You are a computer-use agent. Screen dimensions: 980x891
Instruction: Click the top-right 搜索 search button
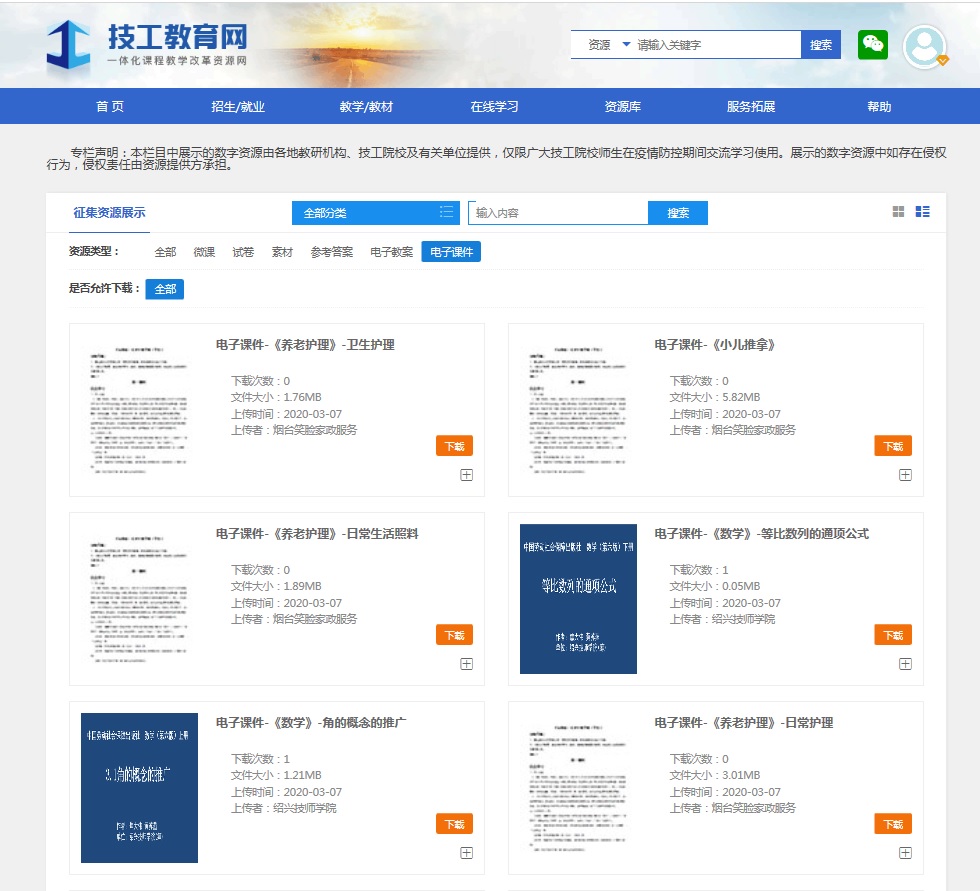pos(820,44)
